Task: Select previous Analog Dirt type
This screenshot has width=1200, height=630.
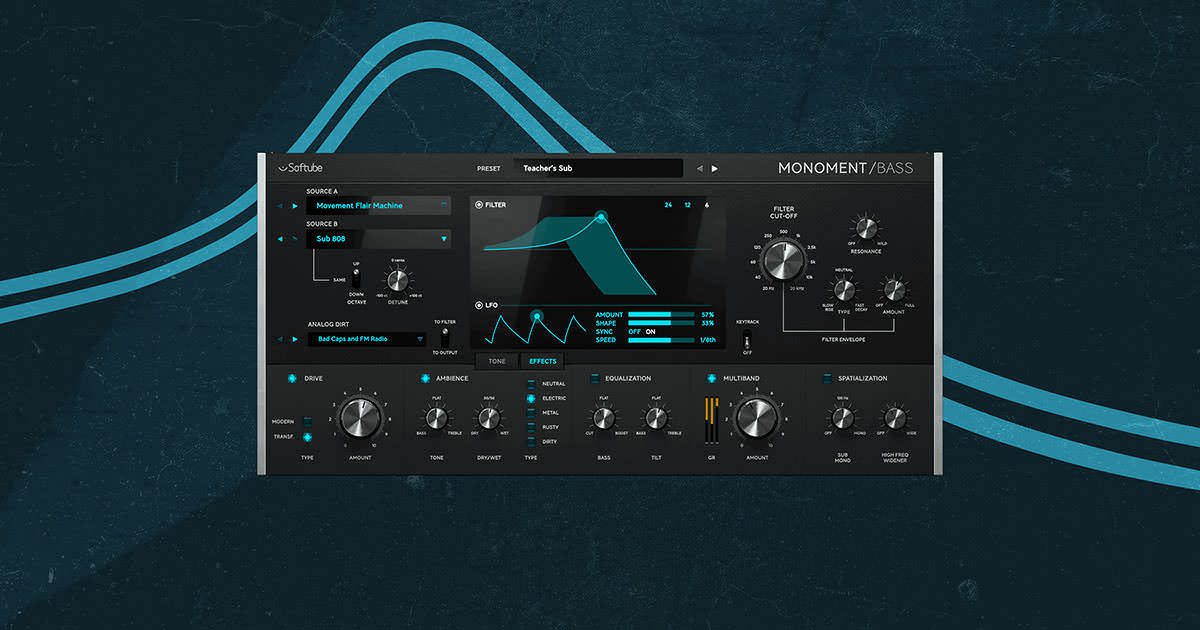Action: tap(281, 339)
